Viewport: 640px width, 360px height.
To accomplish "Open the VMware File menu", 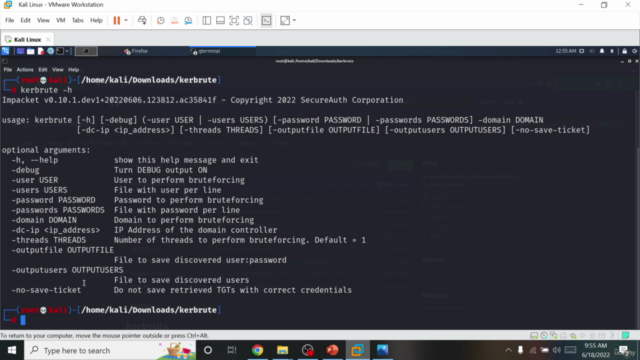I will [9, 20].
